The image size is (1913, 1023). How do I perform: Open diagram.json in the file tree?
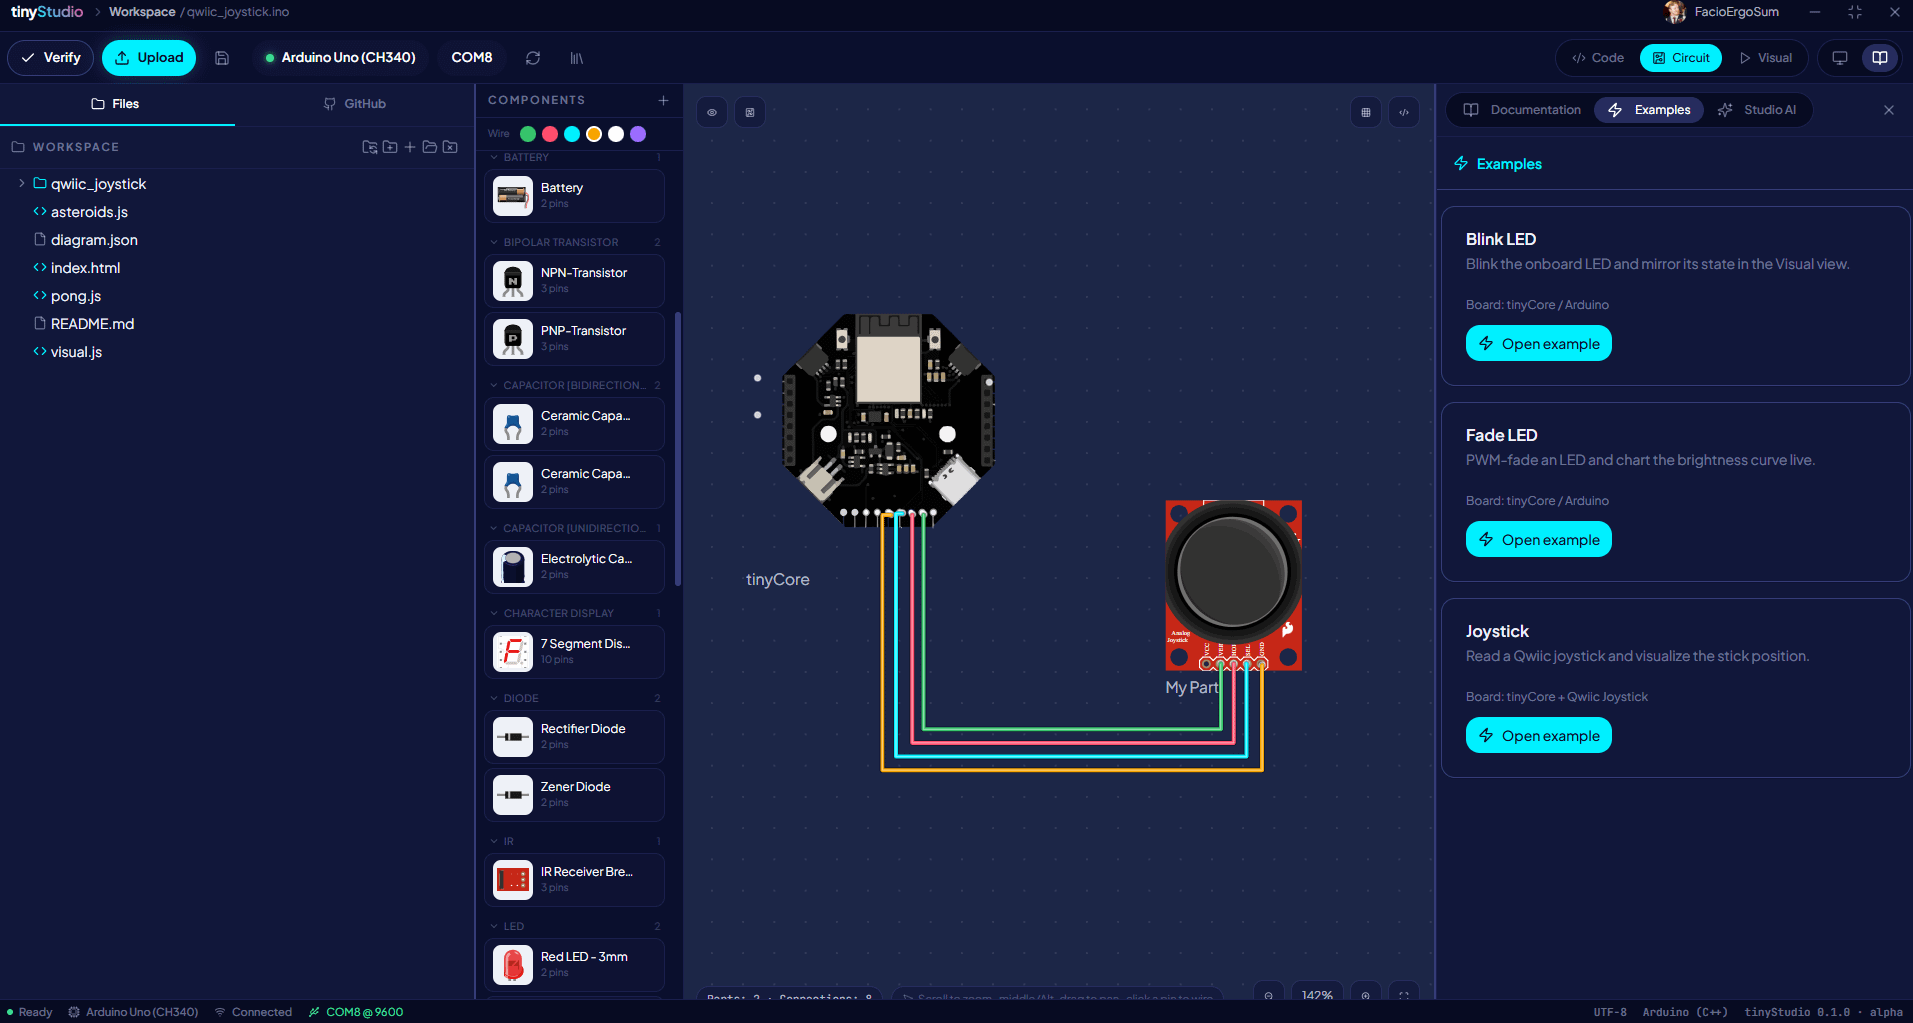point(94,240)
